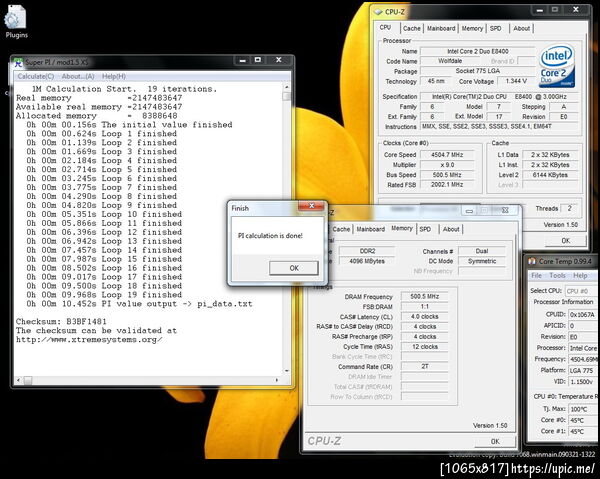Click Super PI vertical scrollbar down arrow
The height and width of the screenshot is (479, 600).
pyautogui.click(x=286, y=371)
